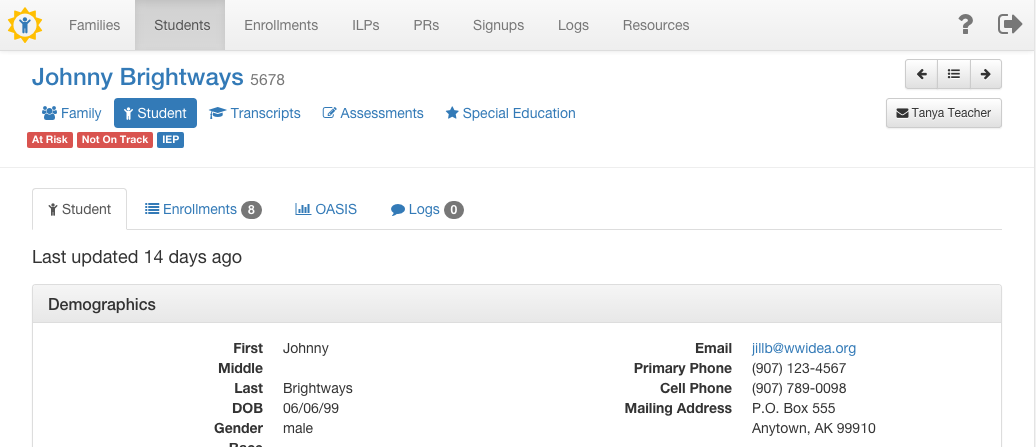
Task: Click the Johnny Brightways name heading
Action: [x=137, y=77]
